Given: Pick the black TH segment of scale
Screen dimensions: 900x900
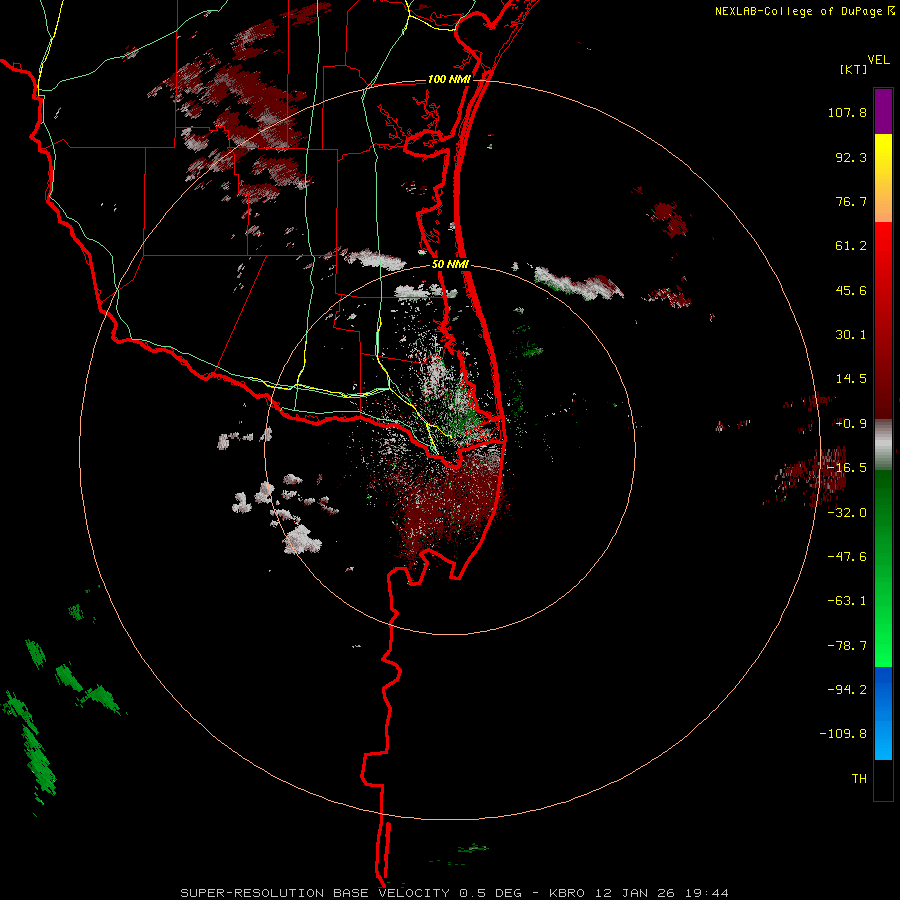Looking at the screenshot, I should [x=883, y=780].
